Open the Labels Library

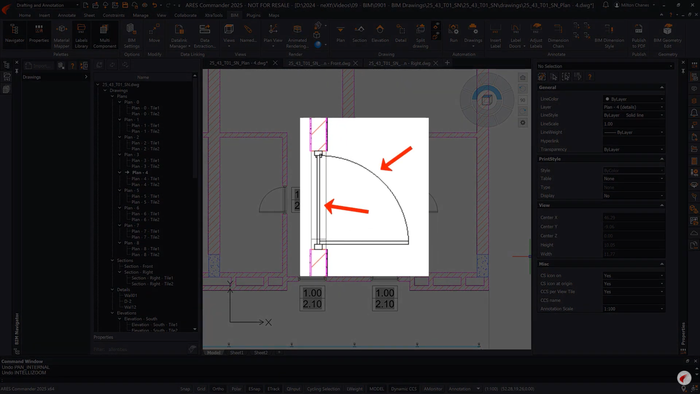[x=81, y=35]
